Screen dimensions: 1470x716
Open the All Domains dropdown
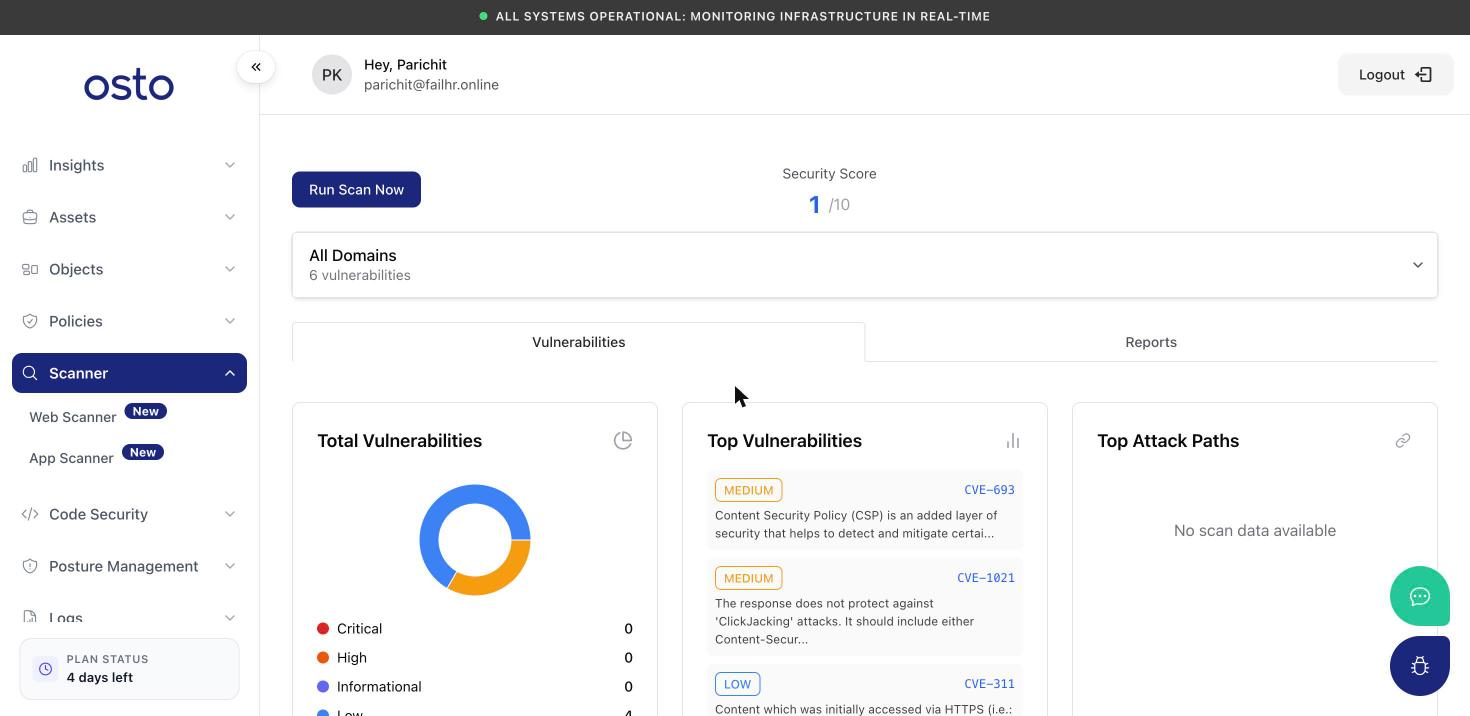pos(865,265)
